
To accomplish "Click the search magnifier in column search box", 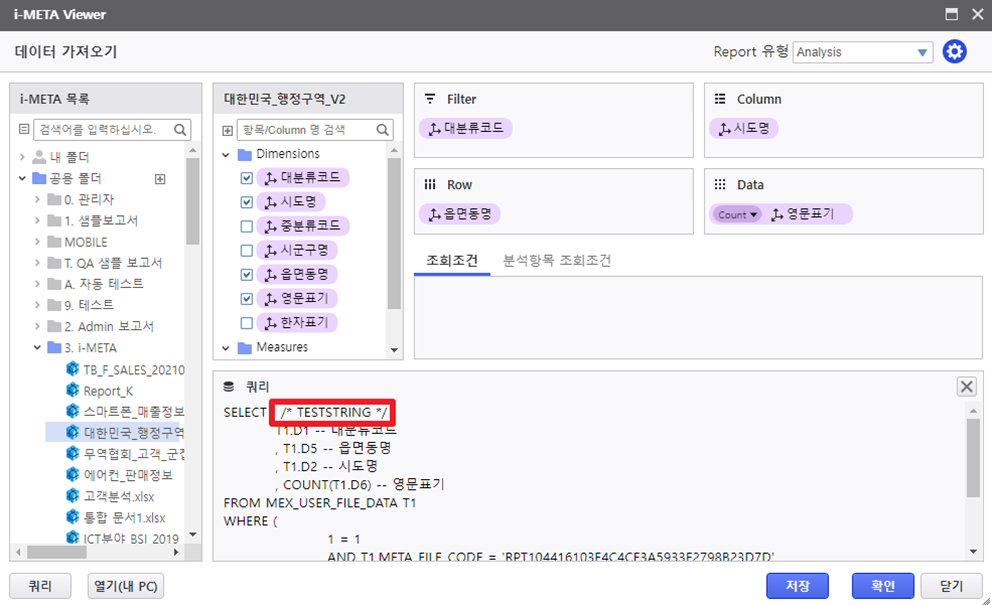I will (385, 130).
